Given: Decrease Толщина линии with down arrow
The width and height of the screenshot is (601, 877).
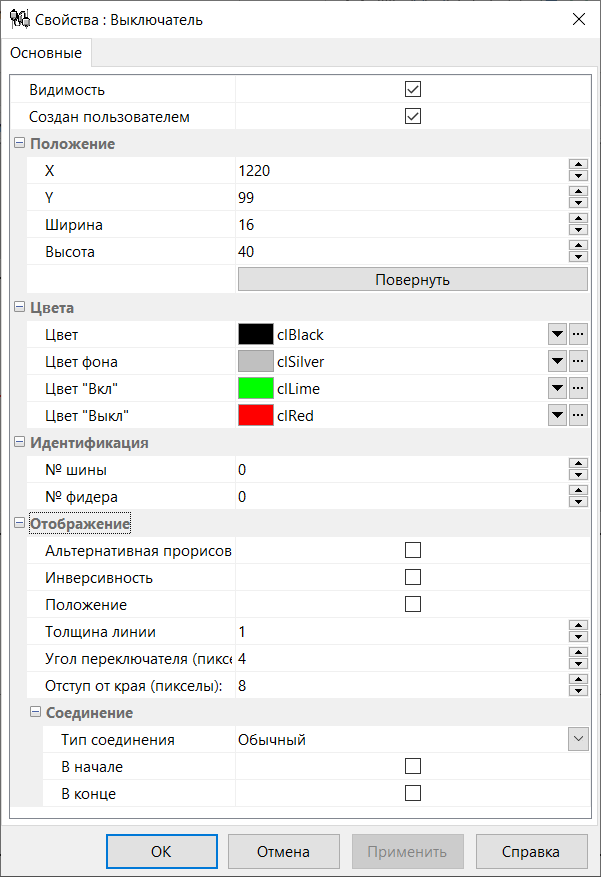Looking at the screenshot, I should [x=578, y=637].
